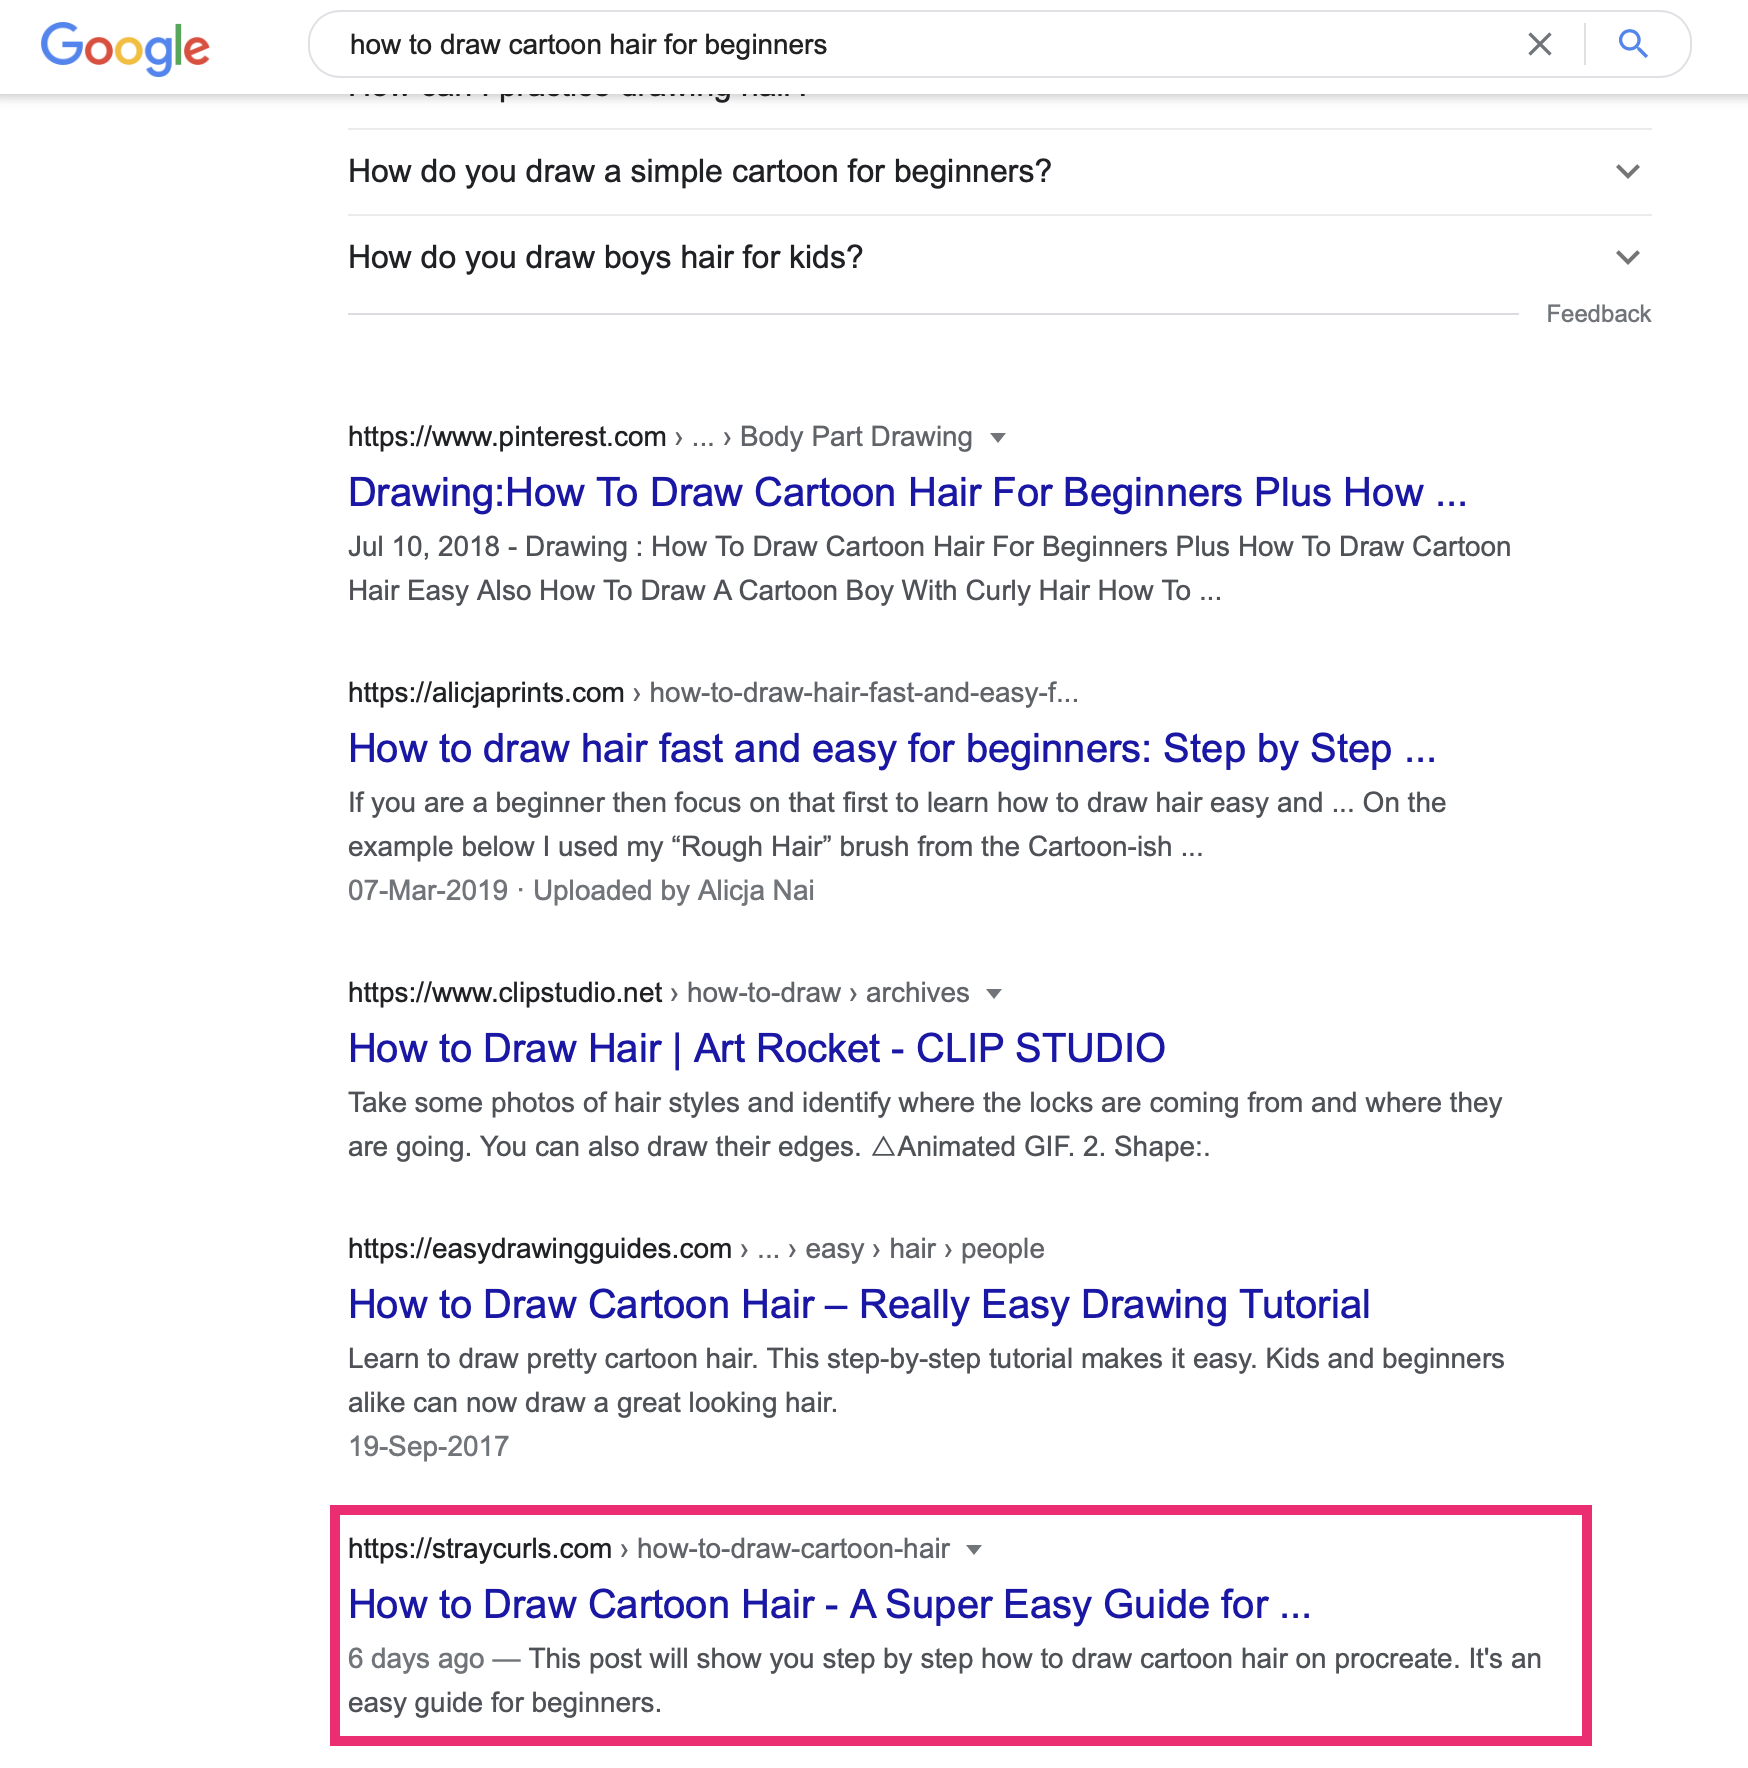This screenshot has height=1768, width=1748.
Task: Click the easydrawingguides snippet 'Learn to draw pretty cartoon hair'
Action: coord(926,1381)
